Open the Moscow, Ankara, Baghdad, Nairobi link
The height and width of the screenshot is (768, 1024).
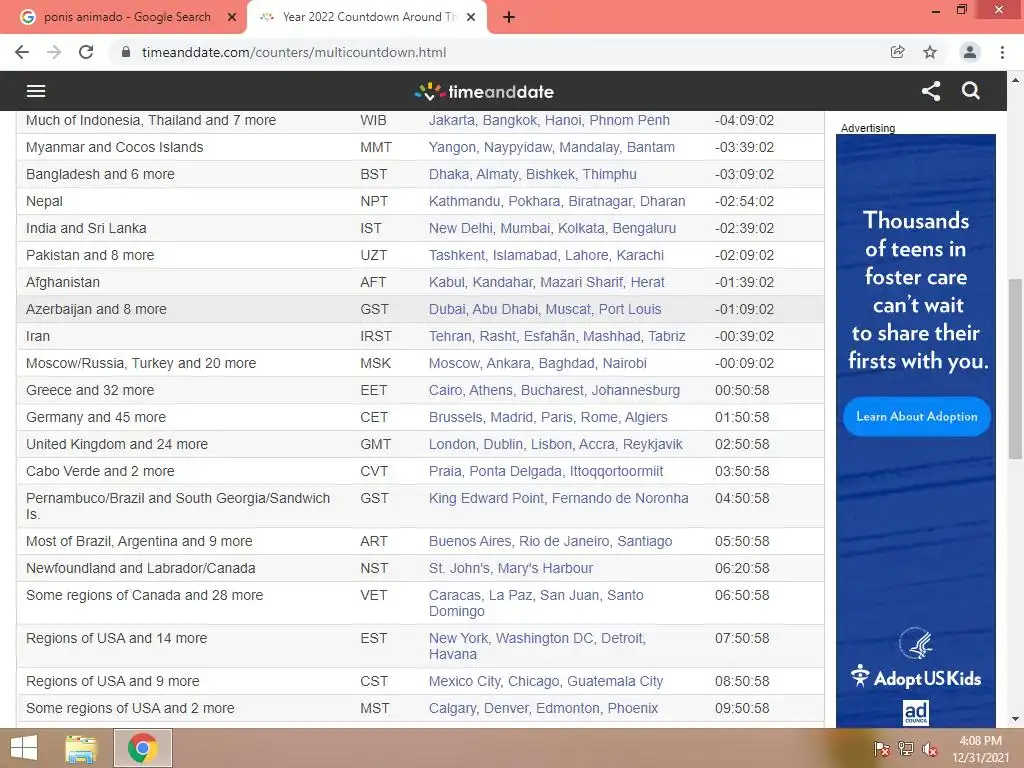coord(538,363)
